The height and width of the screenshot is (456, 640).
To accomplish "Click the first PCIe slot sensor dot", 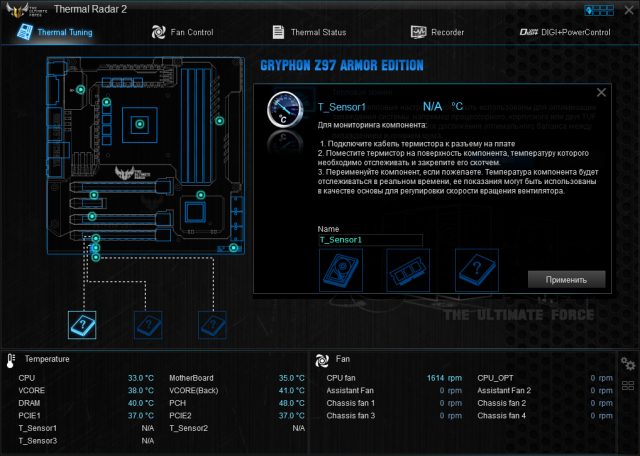I will point(94,195).
